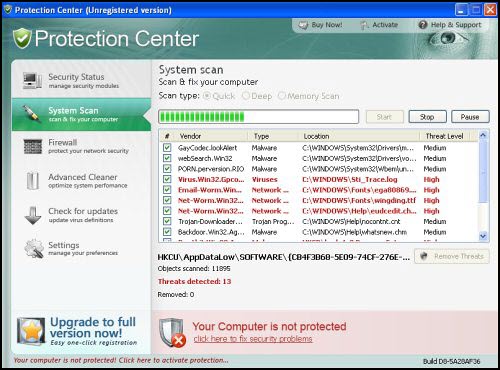Click the threat list scroll down arrow

coord(483,236)
